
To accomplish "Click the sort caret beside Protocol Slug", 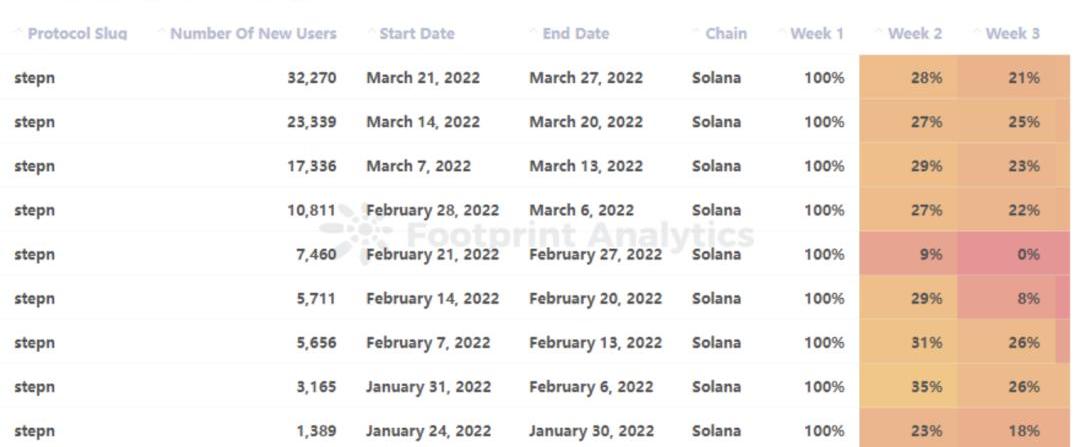I will click(19, 33).
